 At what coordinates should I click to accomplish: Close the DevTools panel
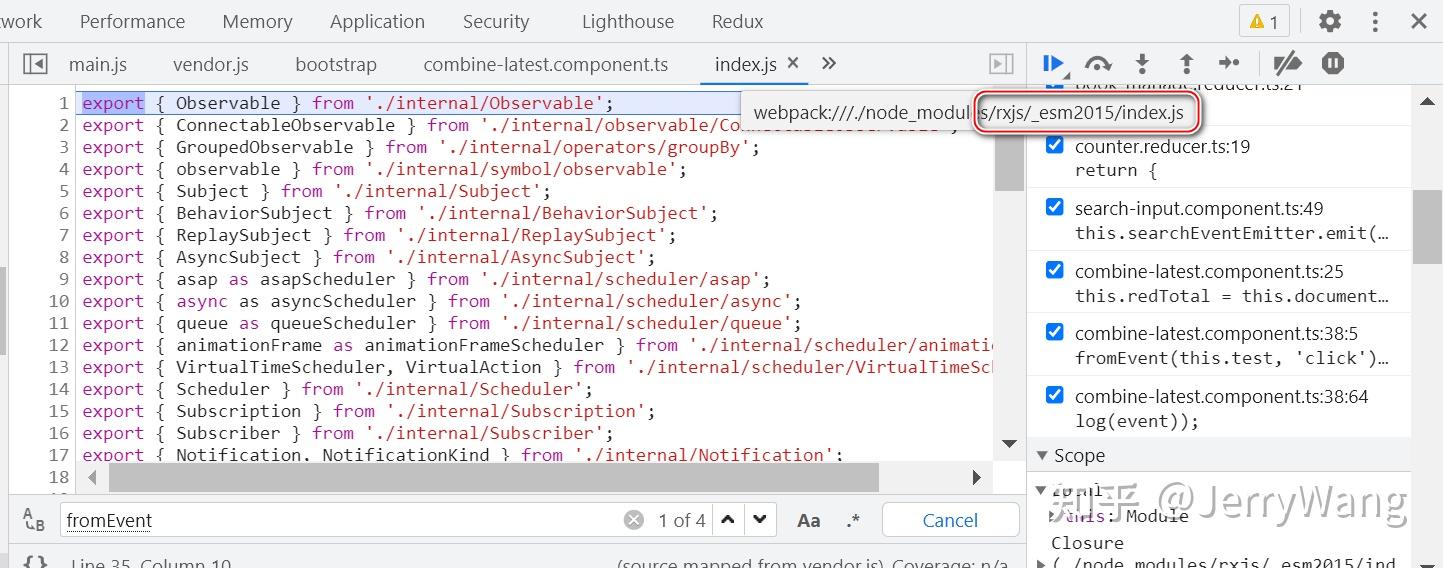(x=1418, y=21)
